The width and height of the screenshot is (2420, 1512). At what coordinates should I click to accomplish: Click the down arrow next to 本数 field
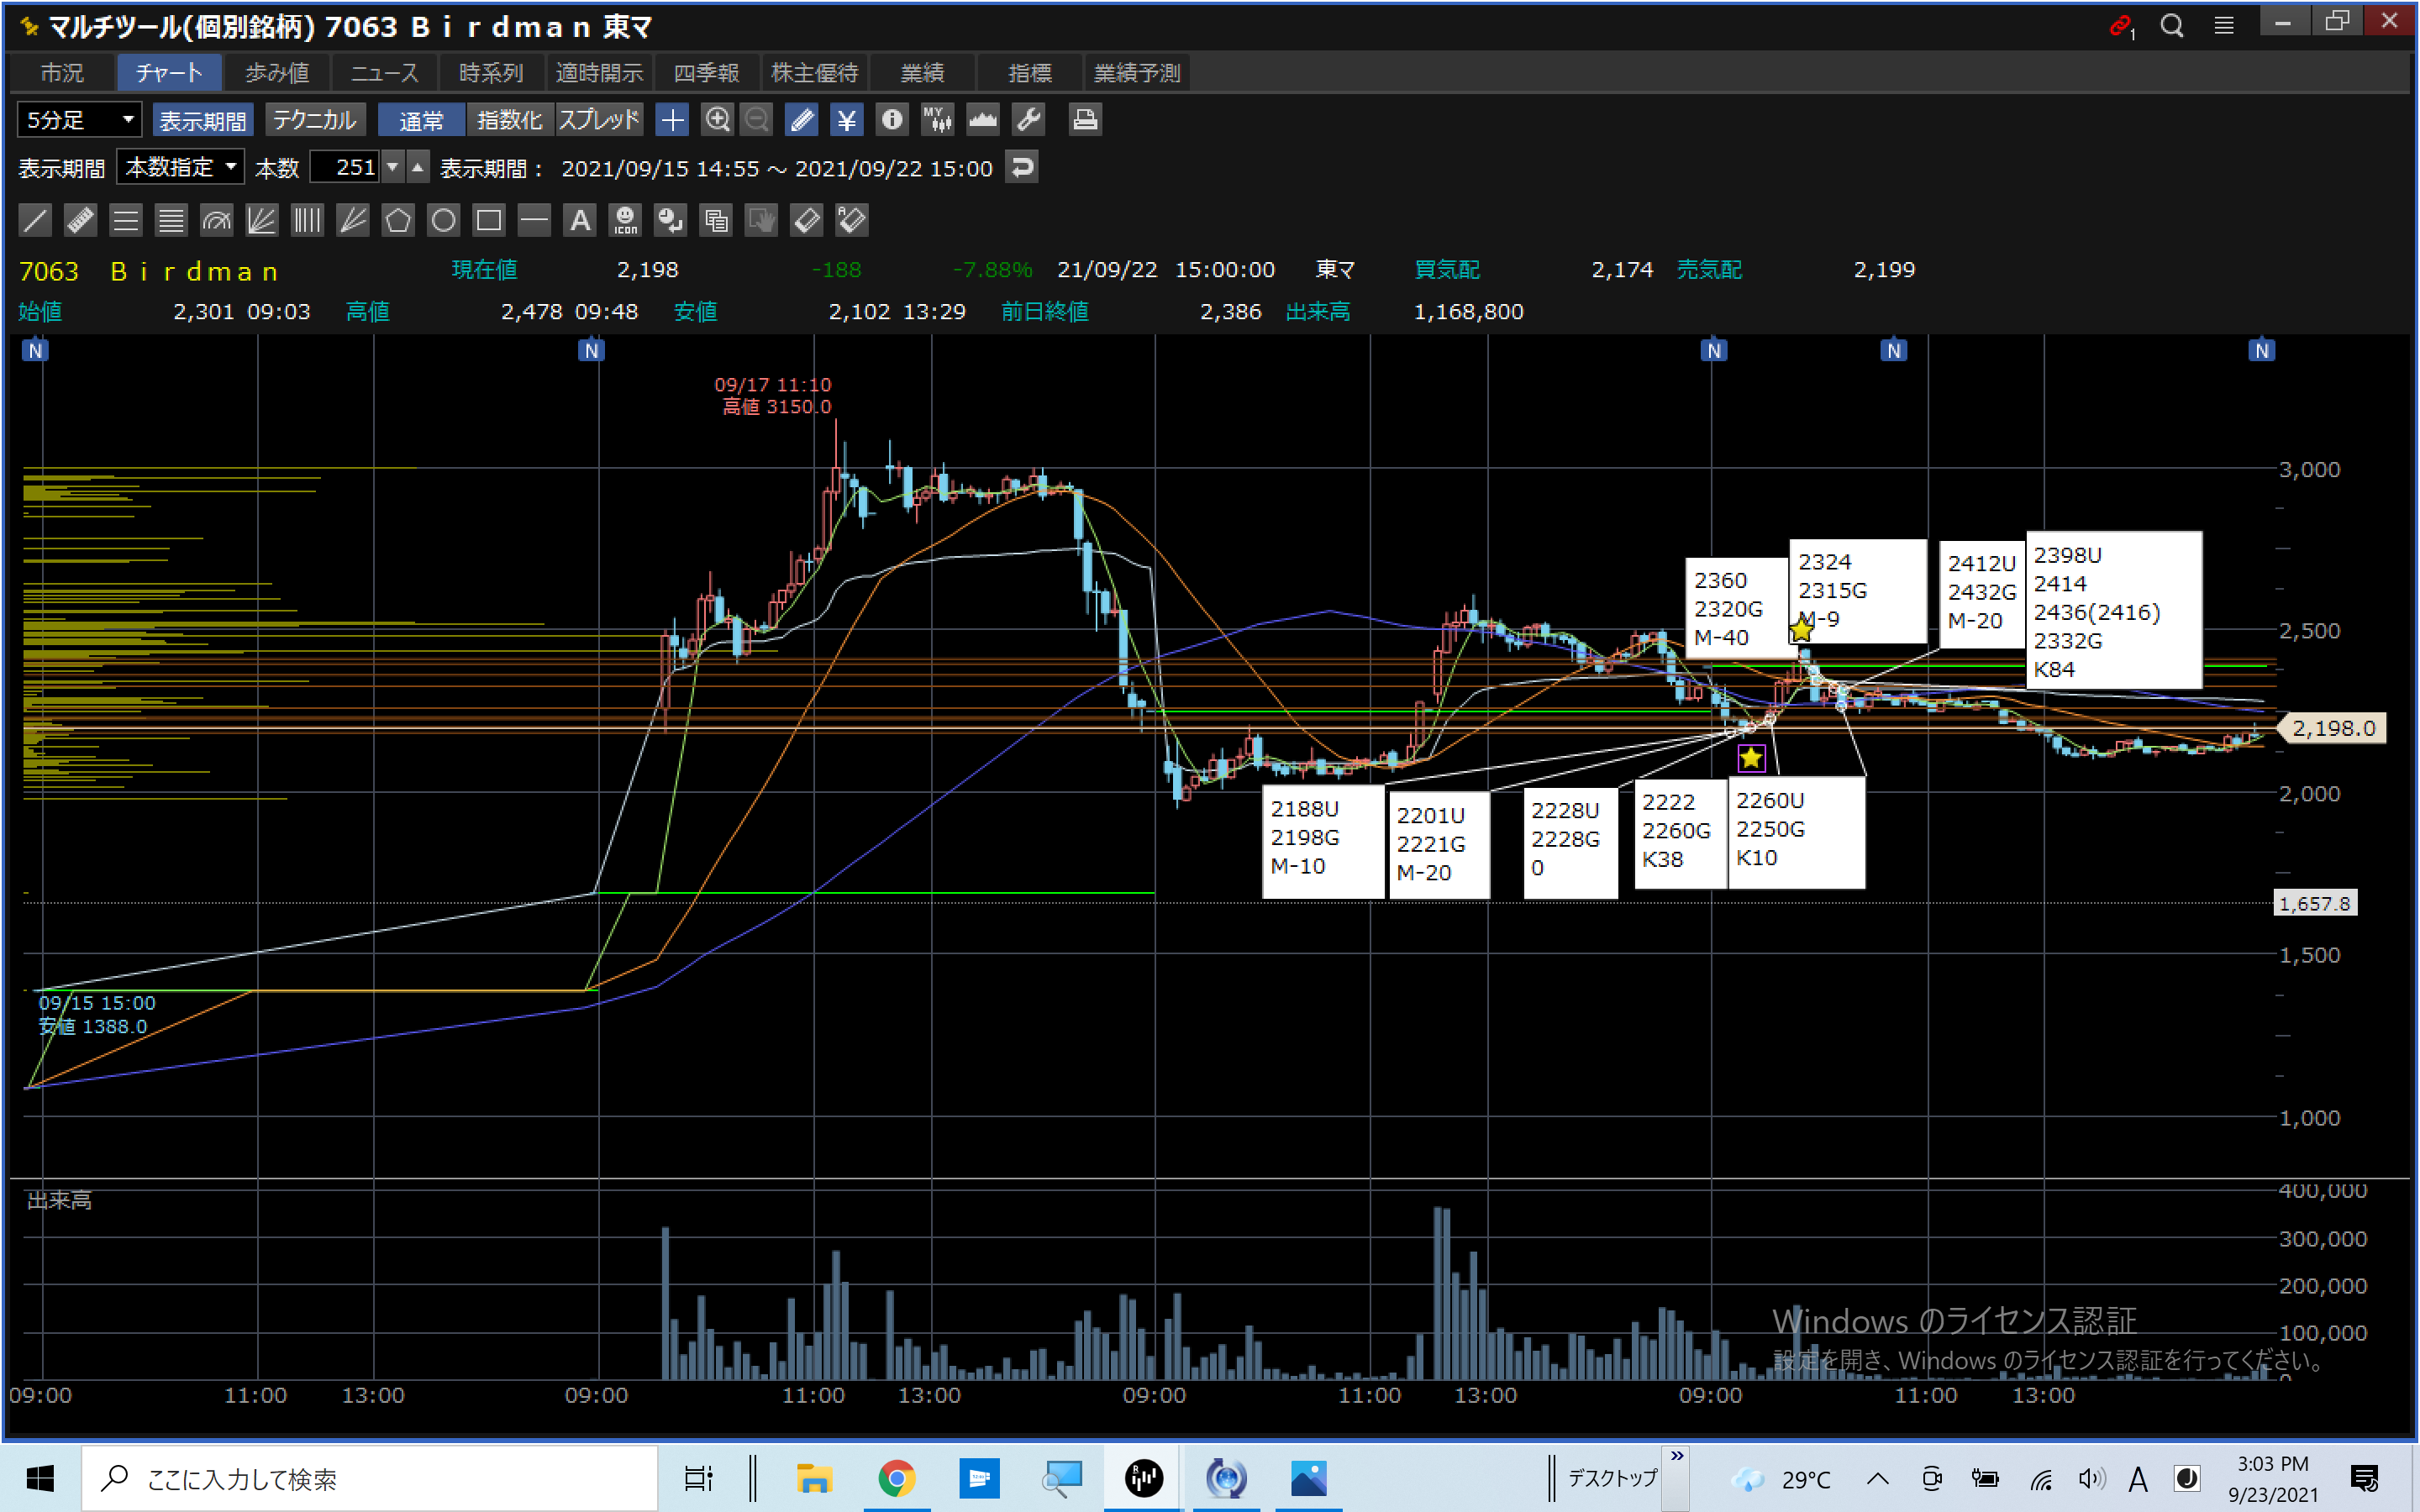coord(393,167)
